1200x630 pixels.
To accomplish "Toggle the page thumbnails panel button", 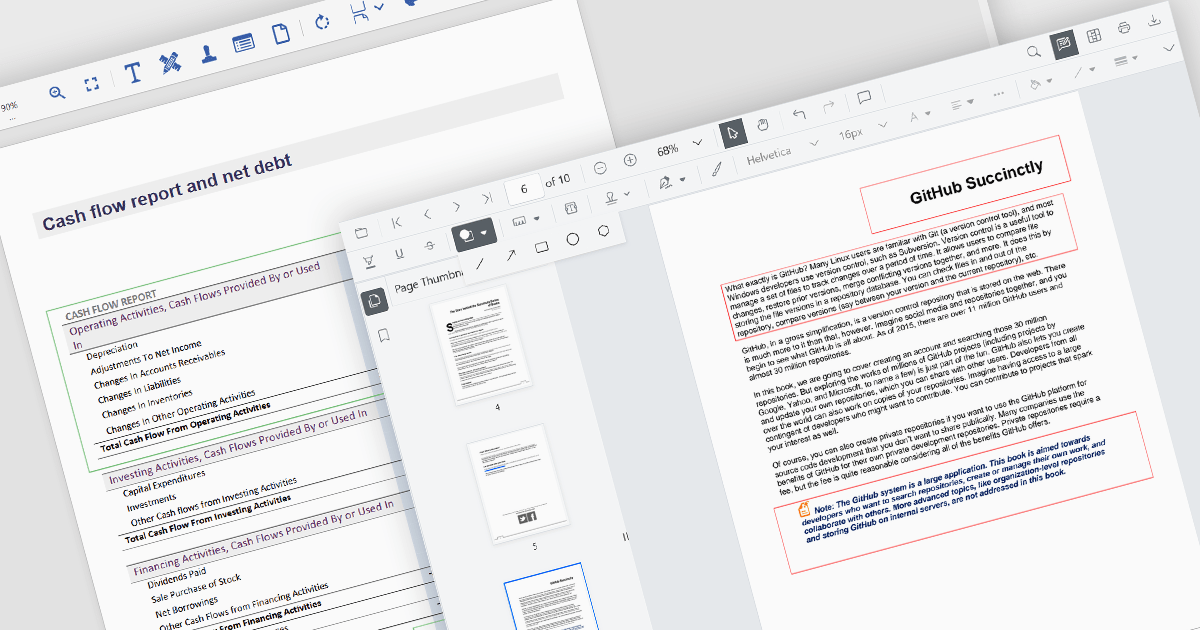I will coord(374,300).
